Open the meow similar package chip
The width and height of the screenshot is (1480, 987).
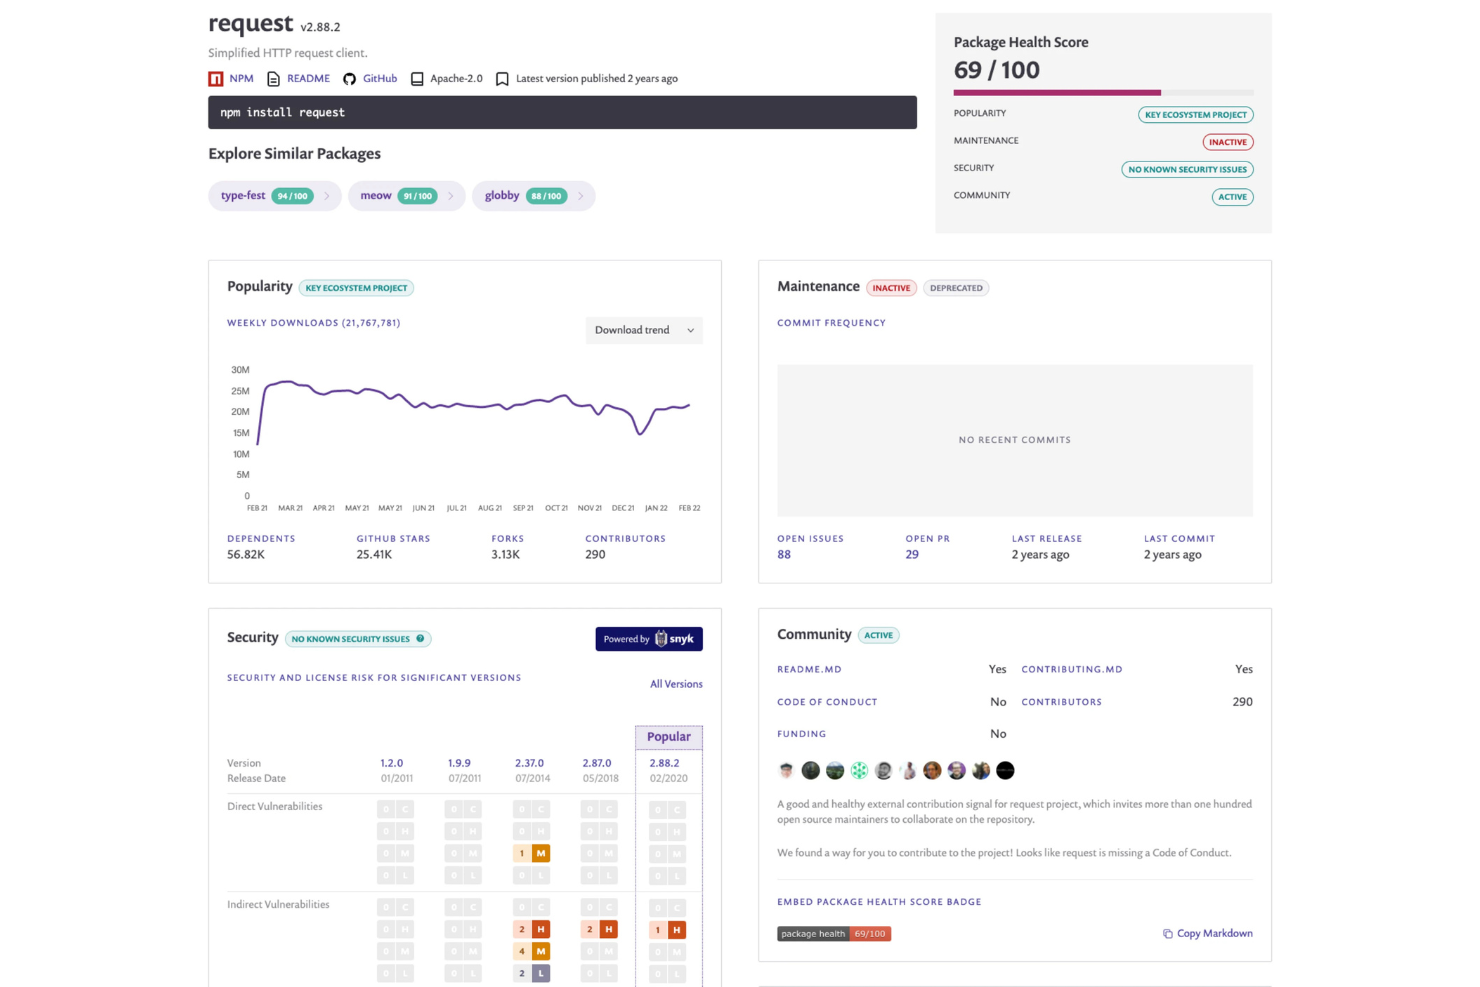click(406, 196)
